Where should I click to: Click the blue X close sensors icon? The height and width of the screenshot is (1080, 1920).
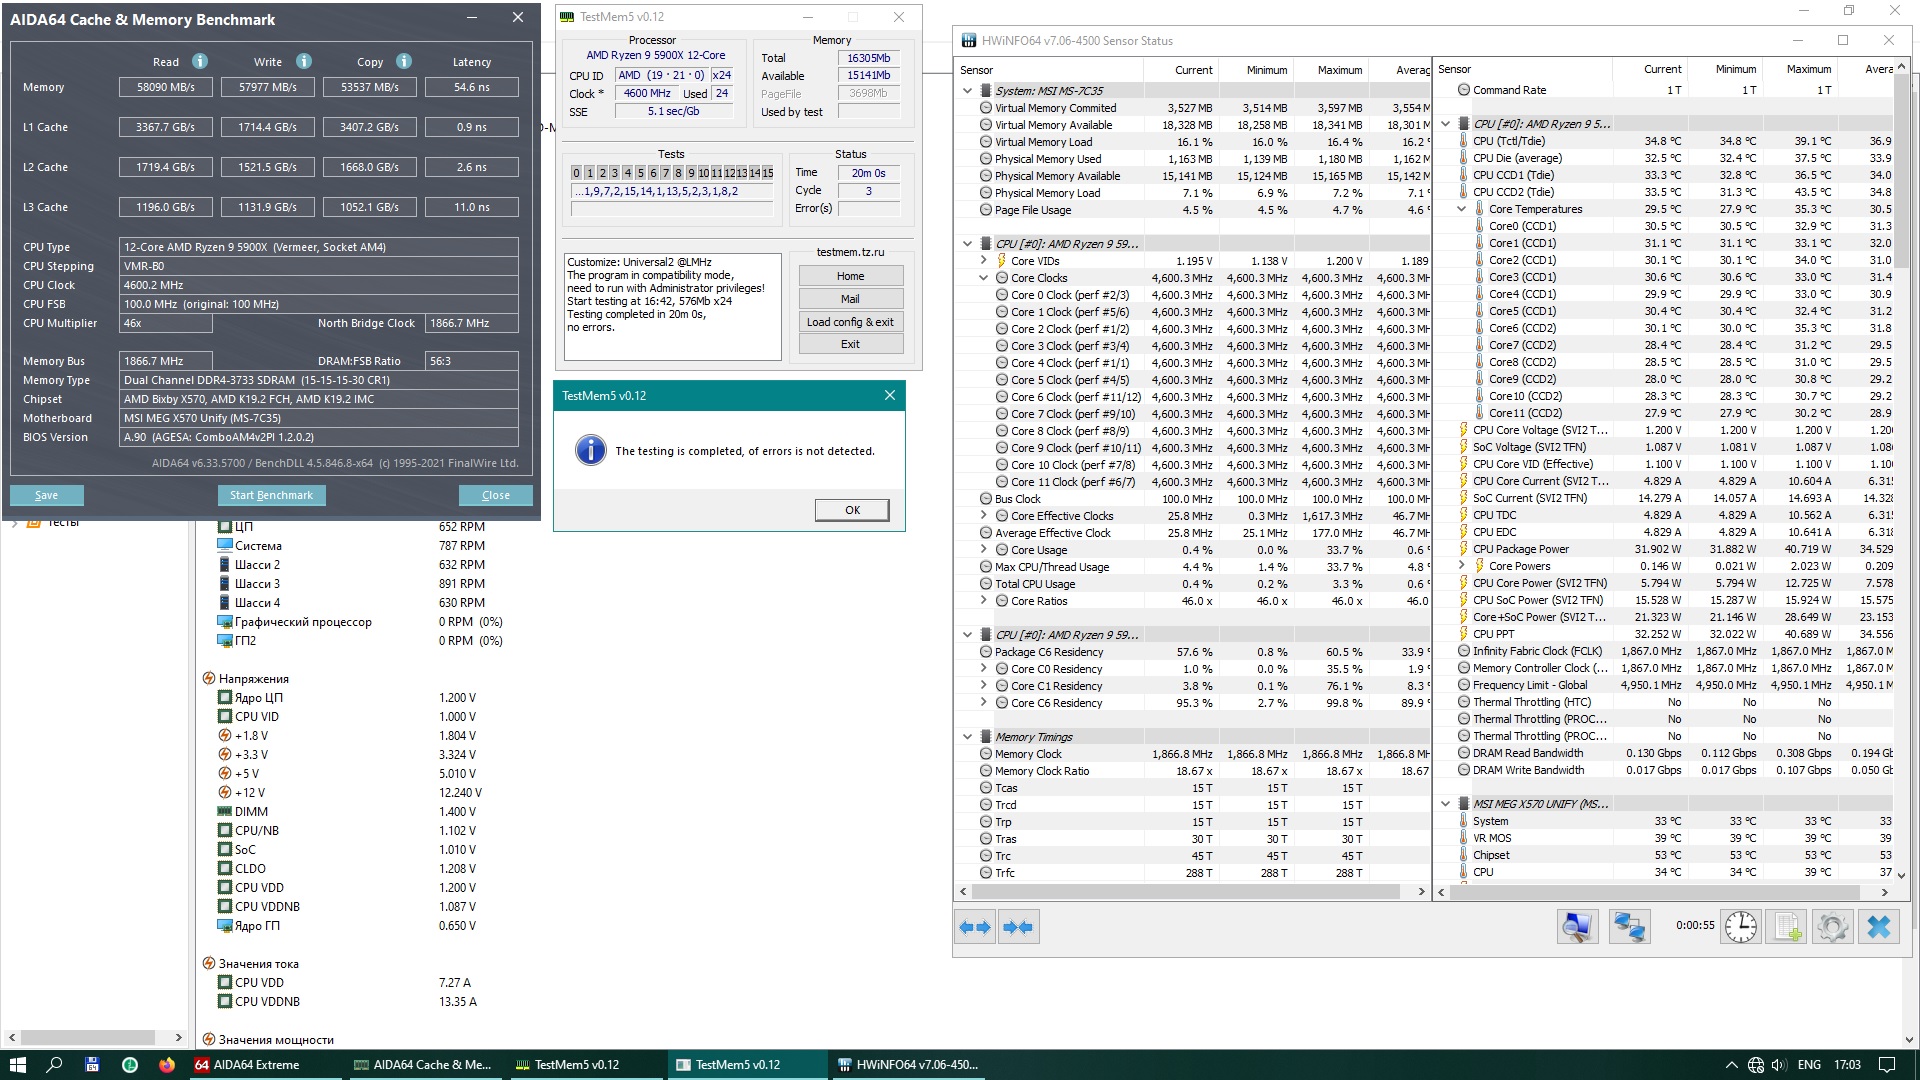click(x=1878, y=927)
